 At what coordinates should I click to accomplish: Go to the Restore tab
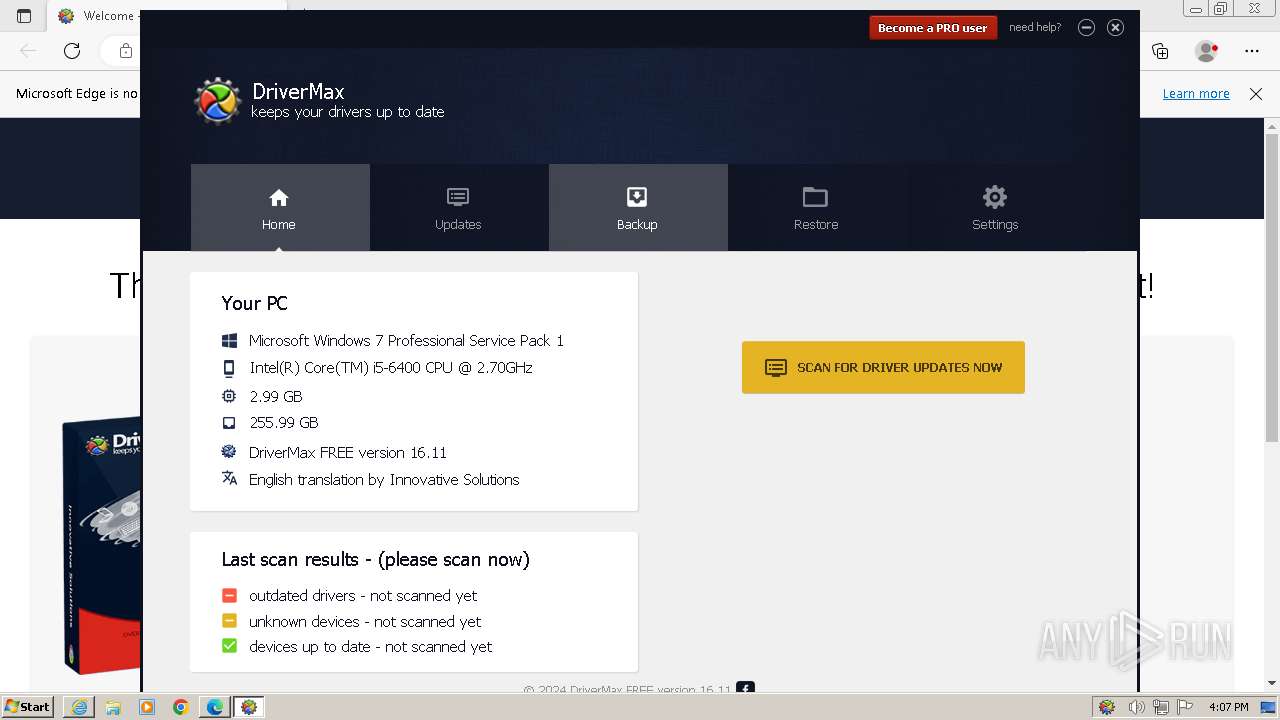[x=816, y=207]
